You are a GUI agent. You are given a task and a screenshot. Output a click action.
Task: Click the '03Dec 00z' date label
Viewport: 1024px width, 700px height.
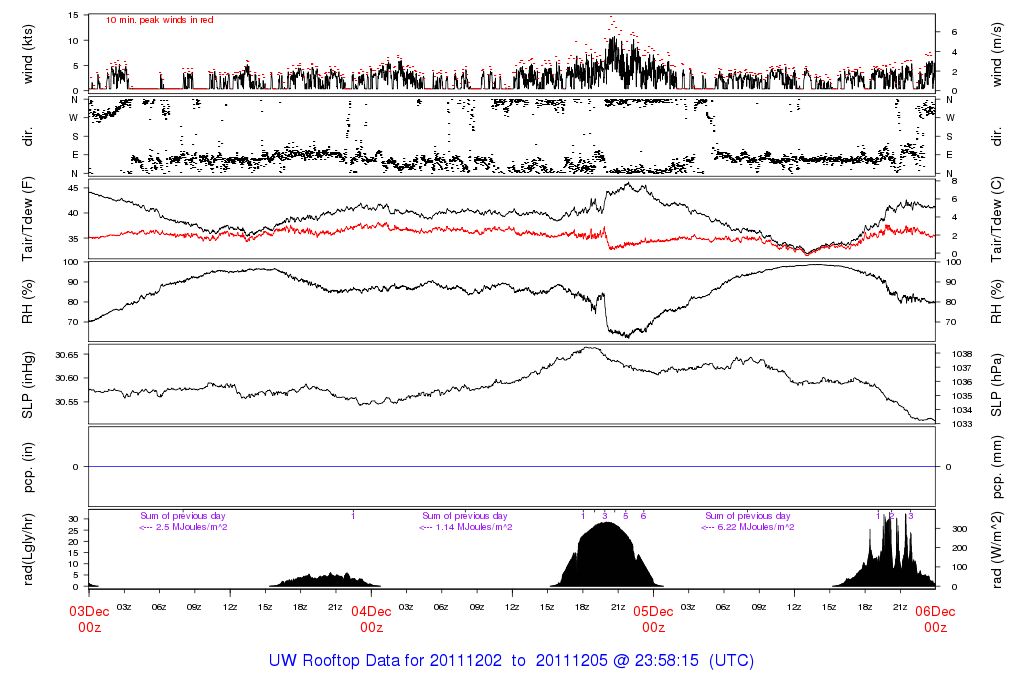(89, 619)
